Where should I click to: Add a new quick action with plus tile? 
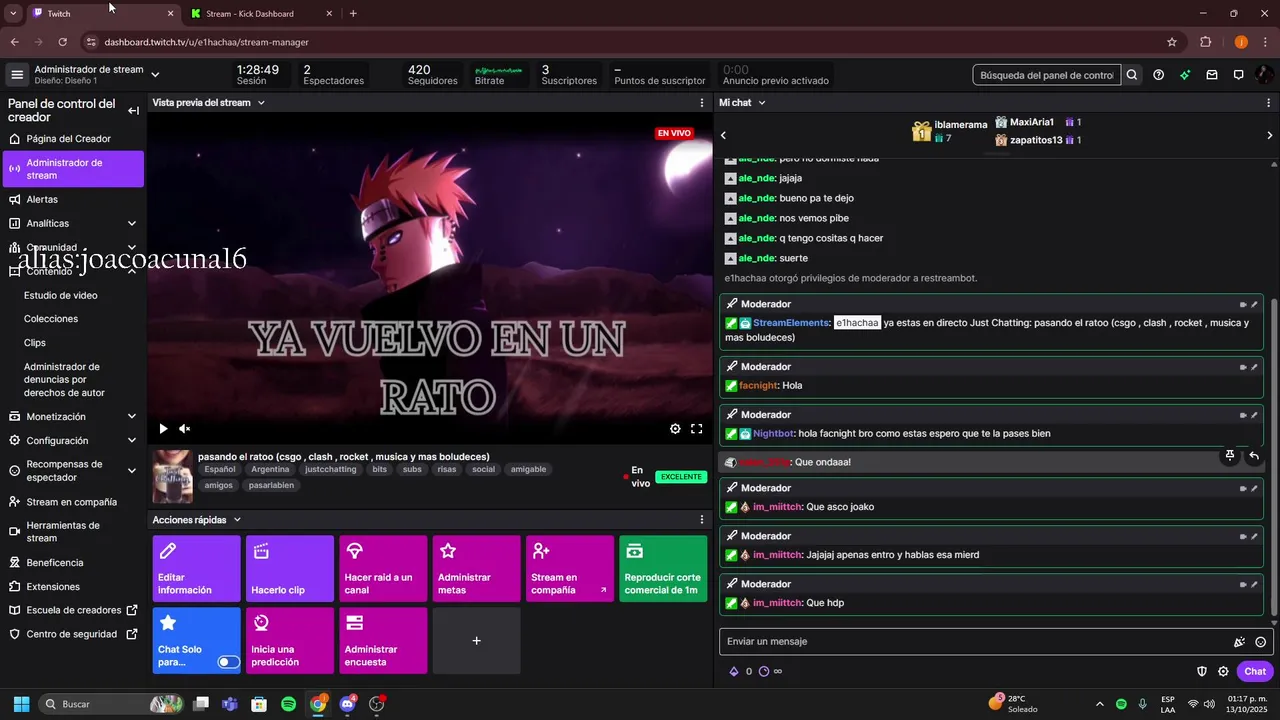tap(476, 641)
